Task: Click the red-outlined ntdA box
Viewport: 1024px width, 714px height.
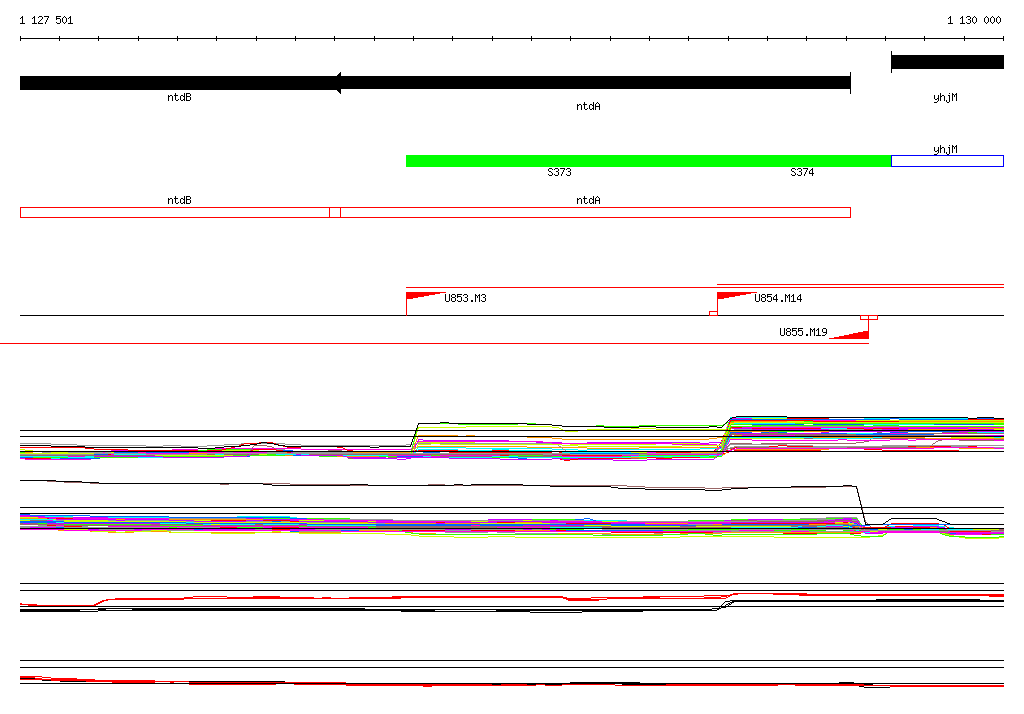Action: [x=595, y=212]
